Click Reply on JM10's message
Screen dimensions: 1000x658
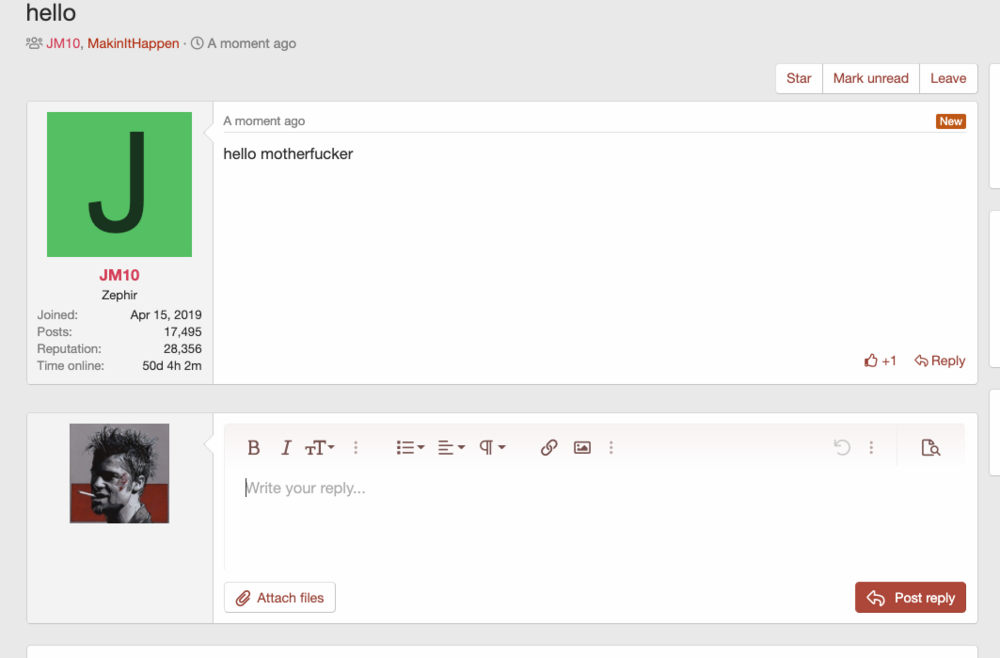(x=940, y=361)
